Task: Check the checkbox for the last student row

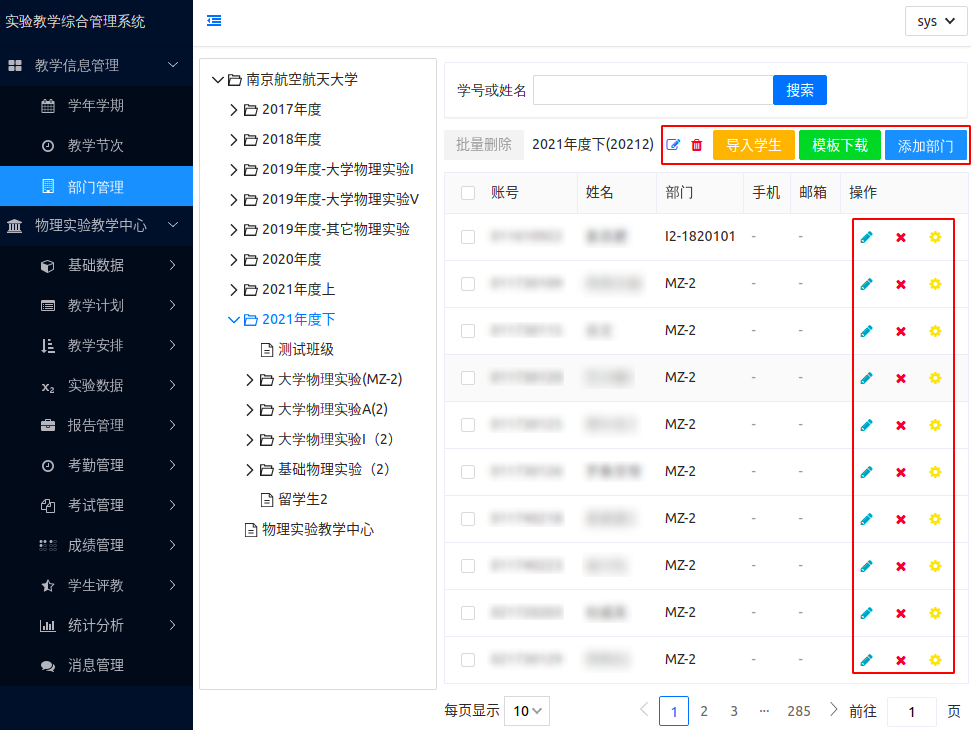Action: coord(468,660)
